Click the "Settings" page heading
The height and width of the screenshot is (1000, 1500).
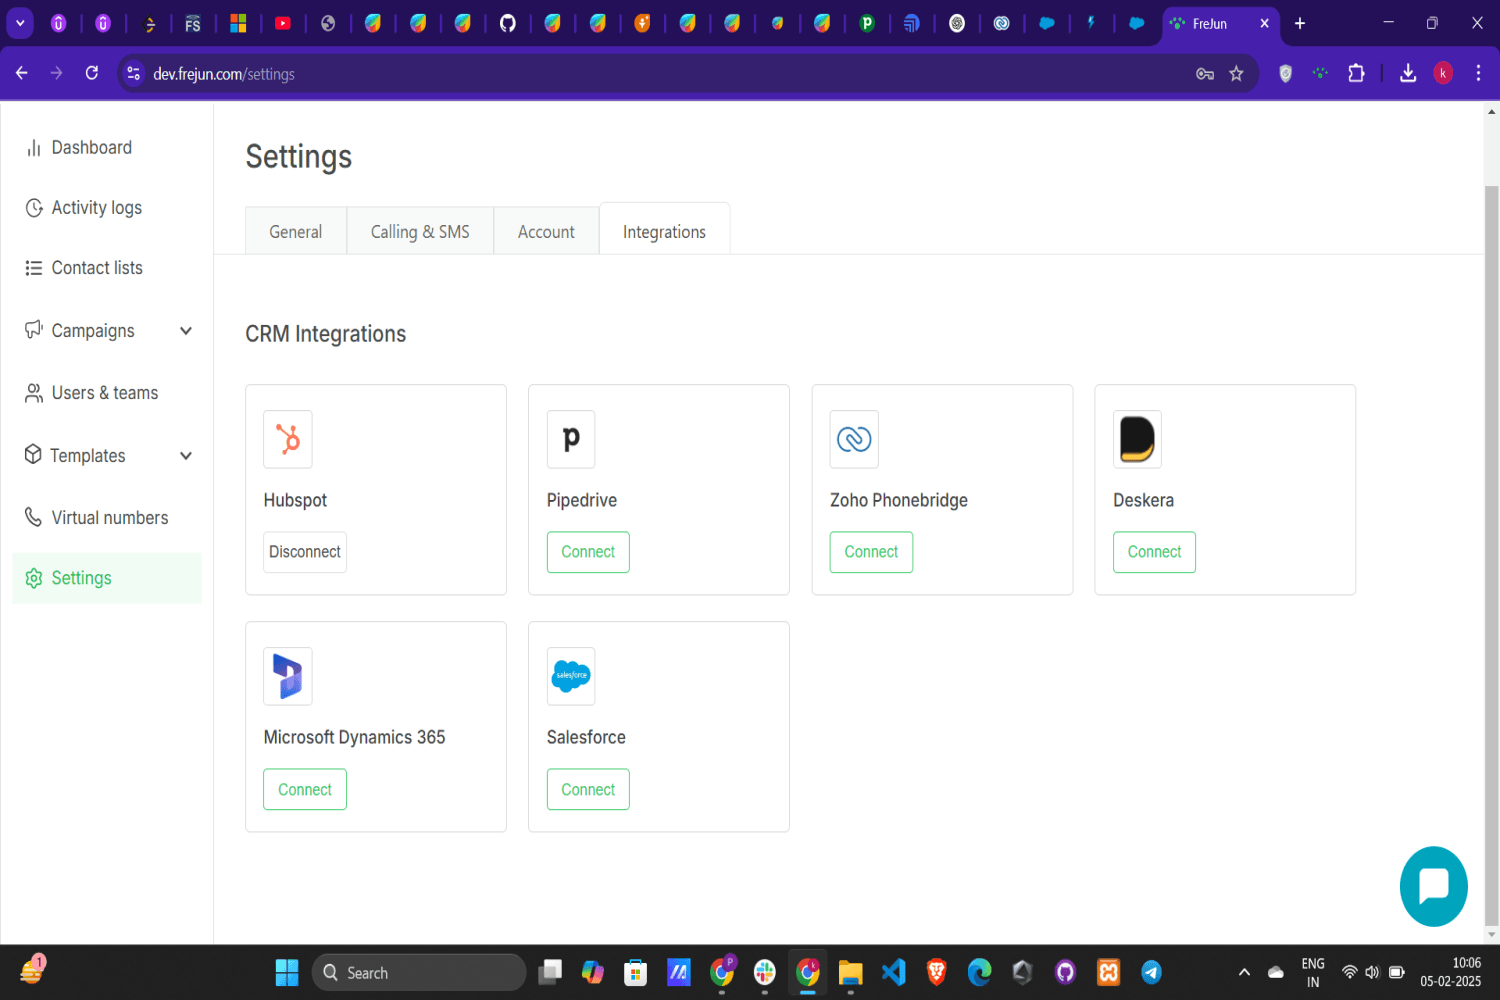(299, 157)
